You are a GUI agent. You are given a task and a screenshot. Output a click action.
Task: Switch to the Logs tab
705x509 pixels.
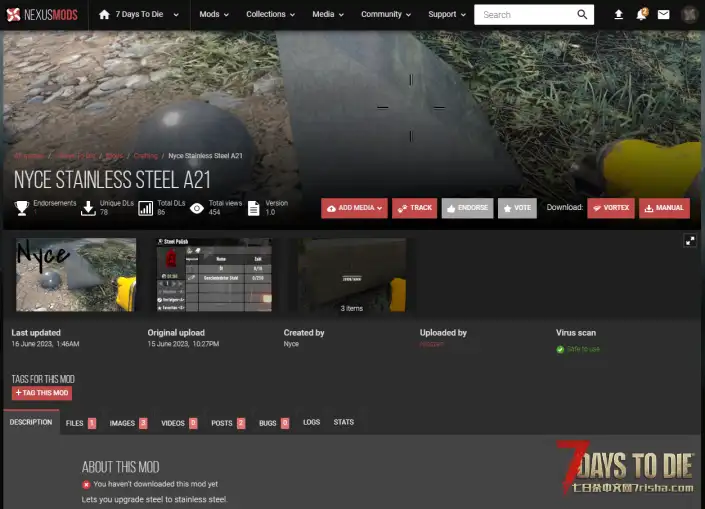click(x=312, y=422)
